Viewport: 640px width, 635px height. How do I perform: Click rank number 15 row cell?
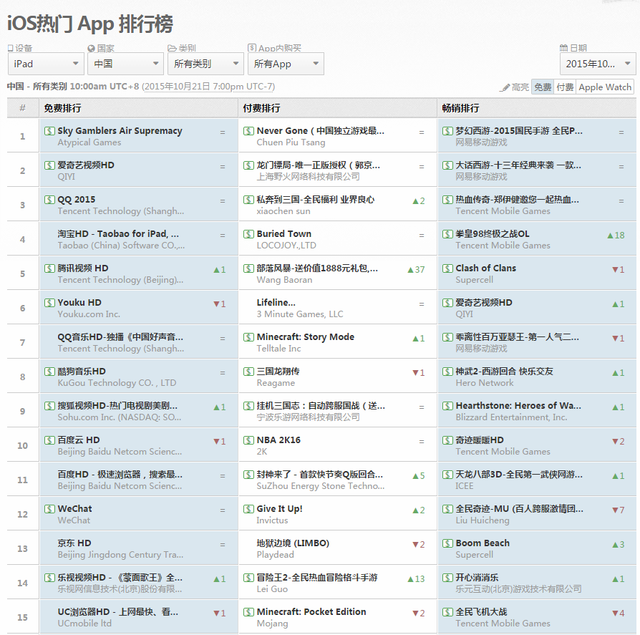click(22, 617)
